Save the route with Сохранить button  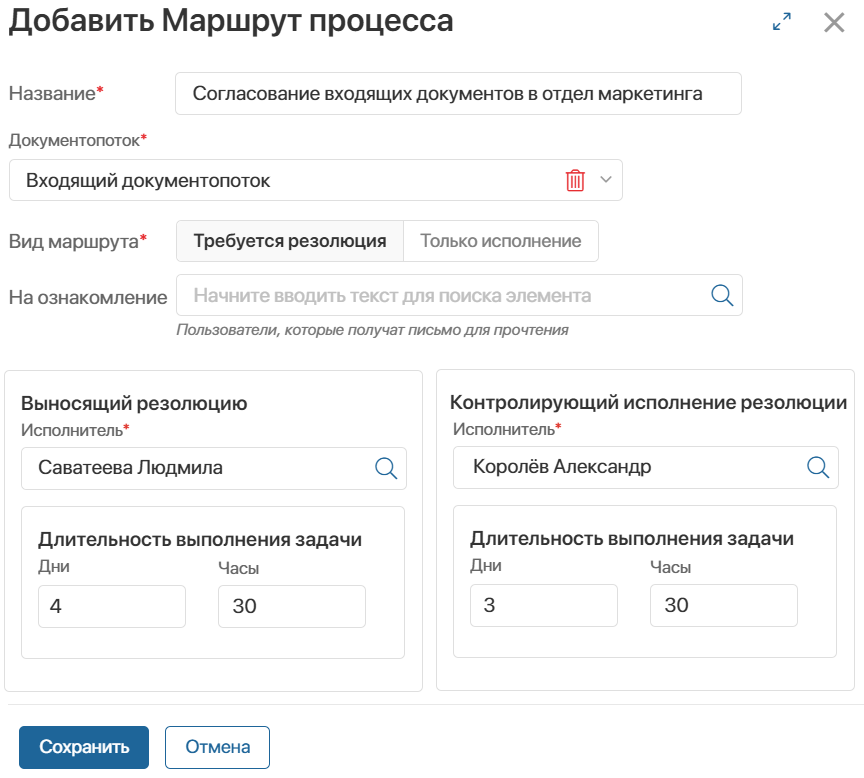click(83, 747)
